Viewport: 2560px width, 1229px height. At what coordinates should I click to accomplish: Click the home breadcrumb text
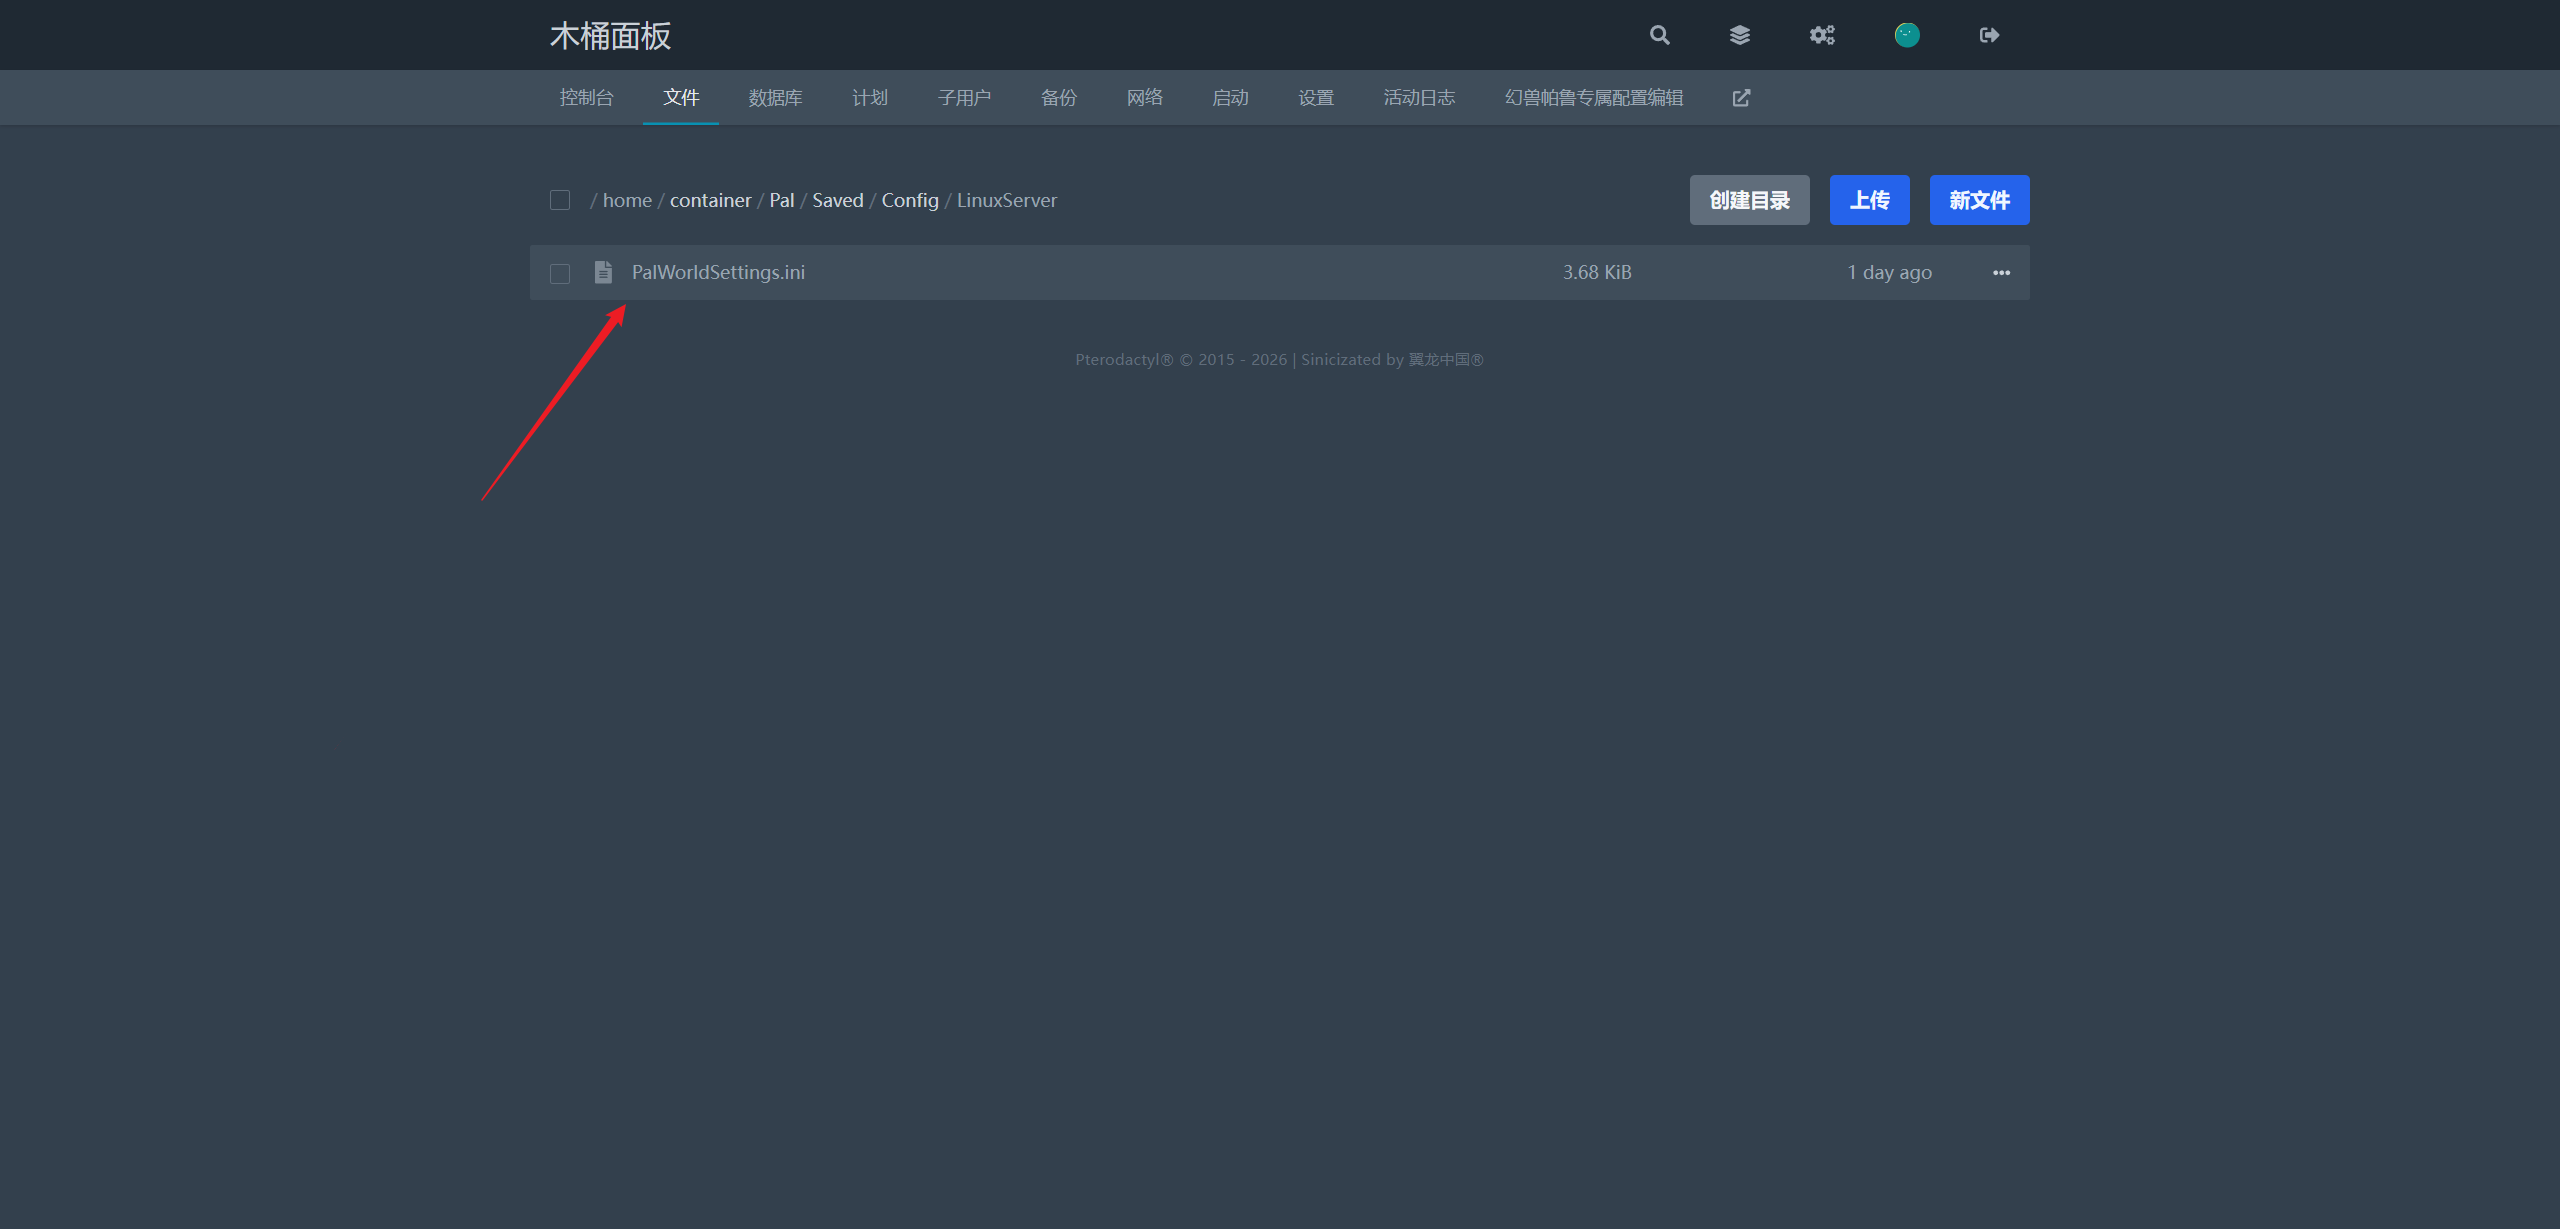click(627, 200)
